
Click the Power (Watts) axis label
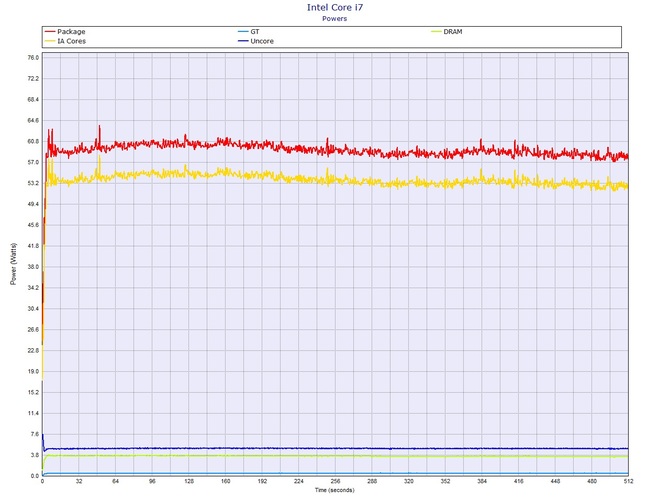tap(13, 264)
